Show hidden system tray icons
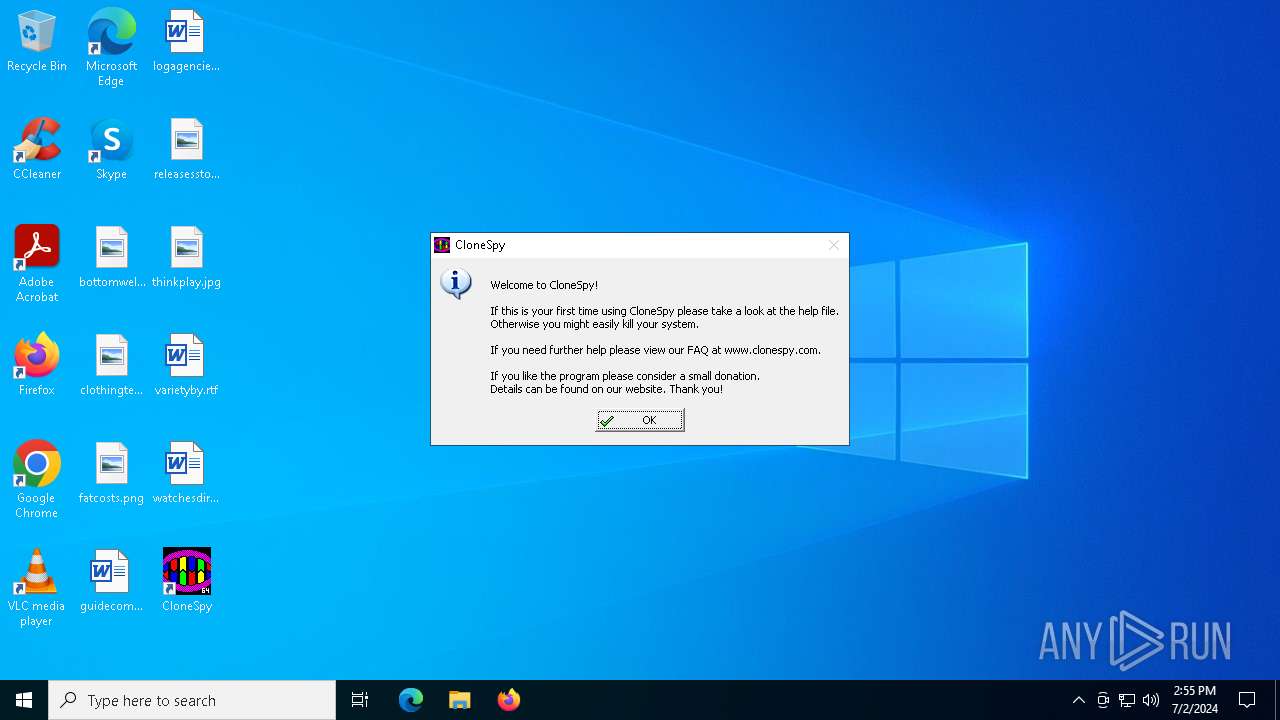 [1079, 700]
